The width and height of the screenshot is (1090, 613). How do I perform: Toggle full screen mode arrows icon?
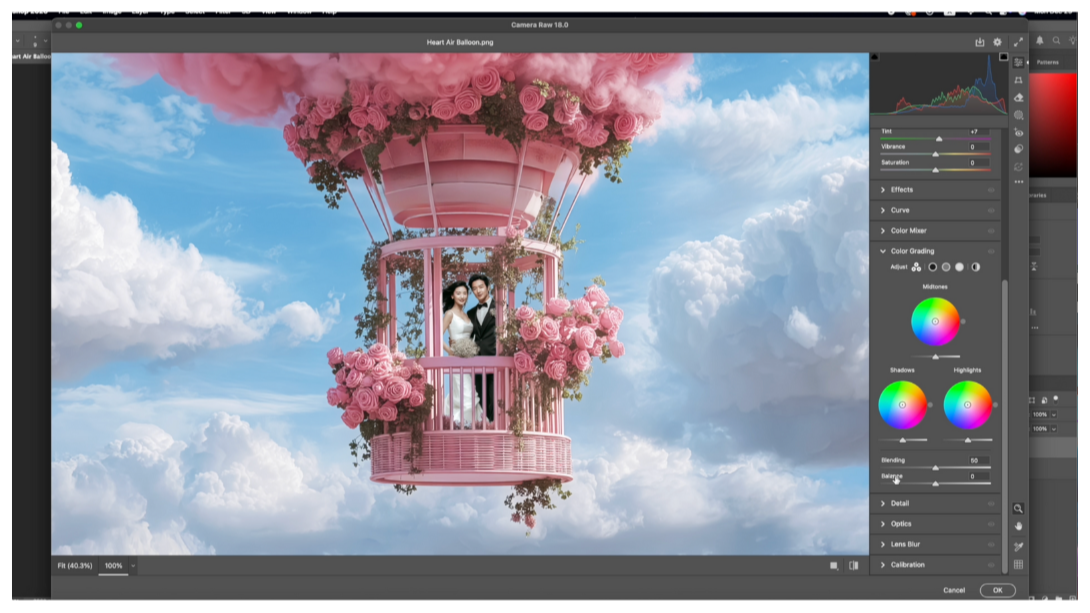1018,42
